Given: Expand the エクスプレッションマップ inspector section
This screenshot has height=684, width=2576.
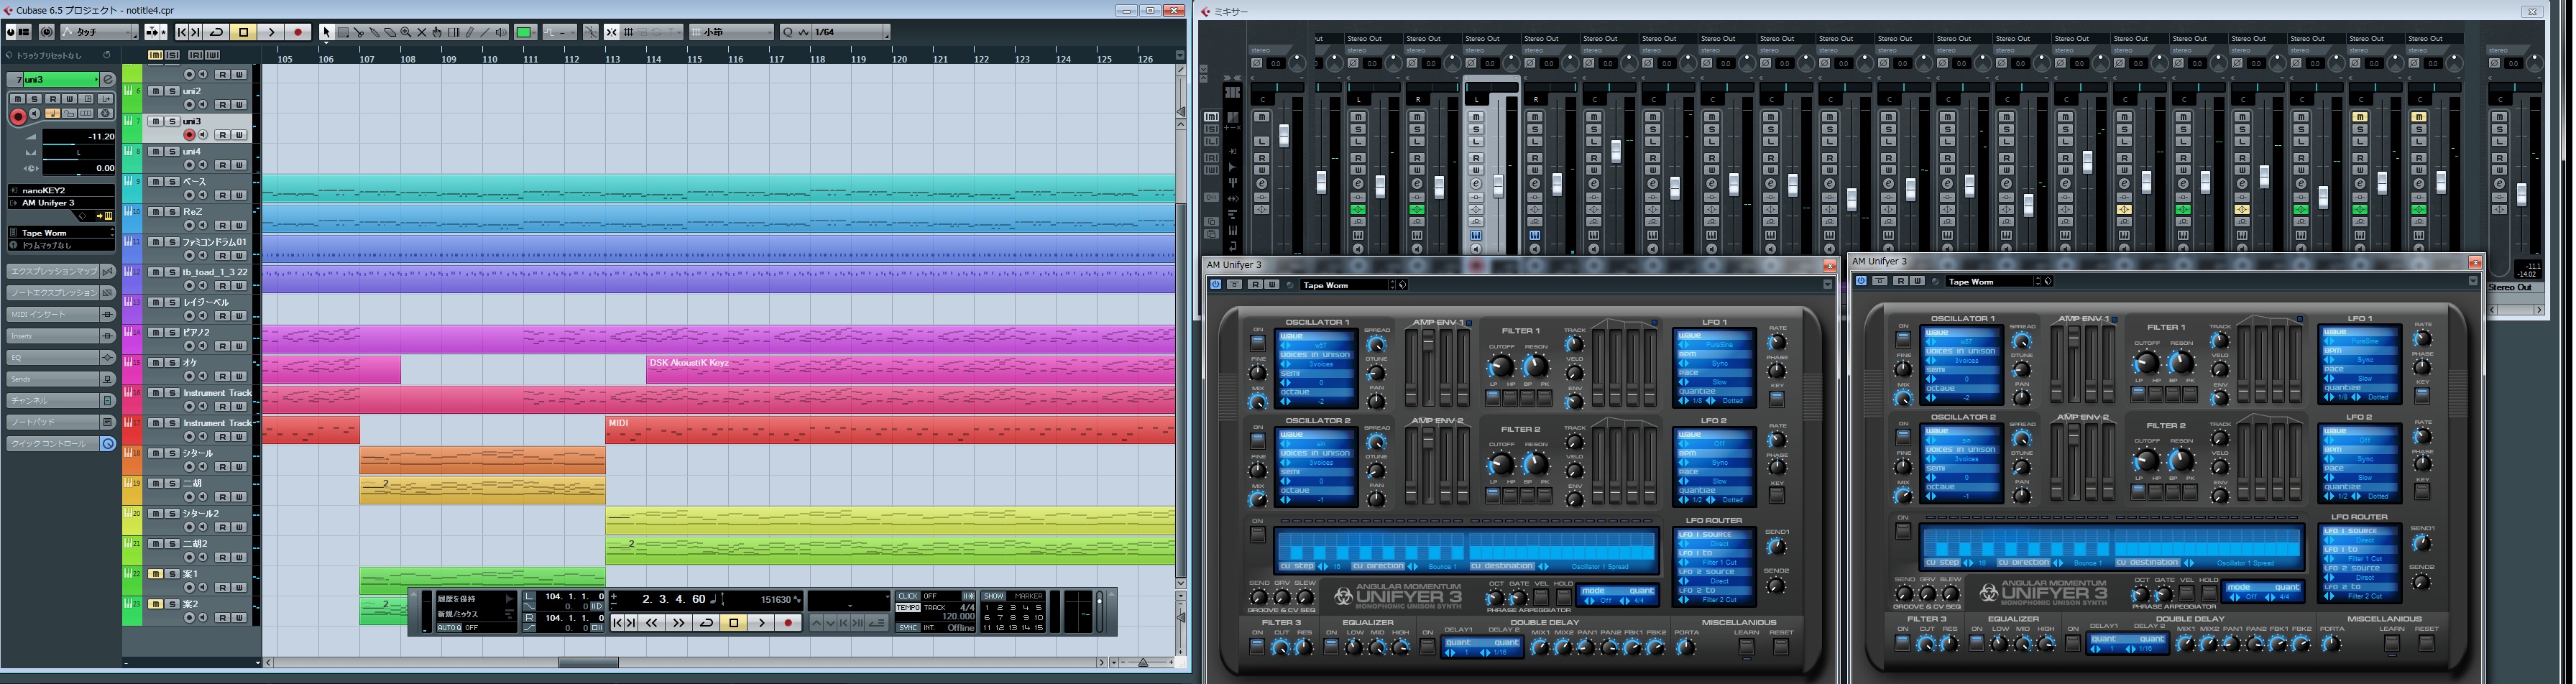Looking at the screenshot, I should coord(61,271).
